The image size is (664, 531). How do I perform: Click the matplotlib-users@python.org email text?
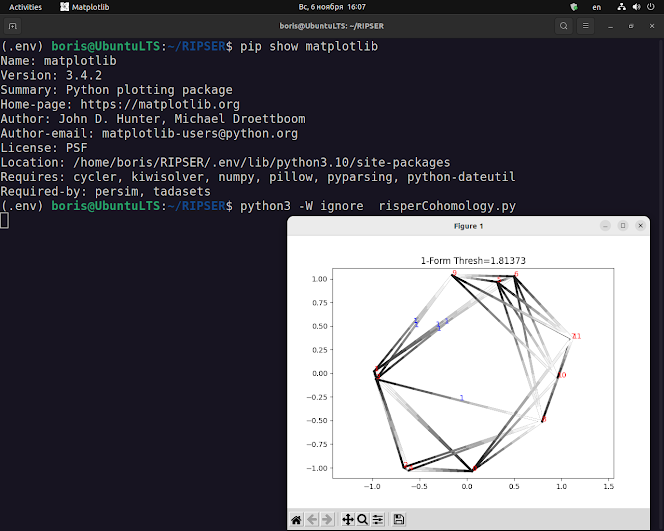[200, 133]
